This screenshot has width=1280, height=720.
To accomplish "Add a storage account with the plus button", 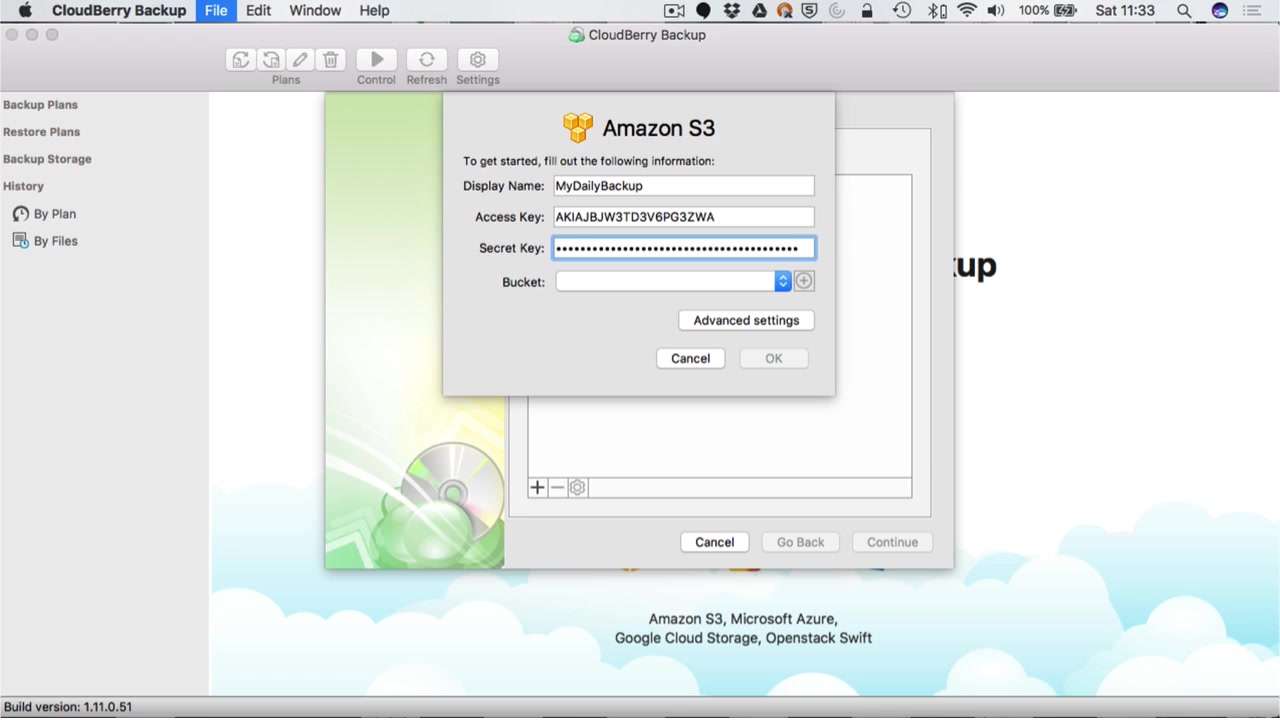I will coord(537,488).
